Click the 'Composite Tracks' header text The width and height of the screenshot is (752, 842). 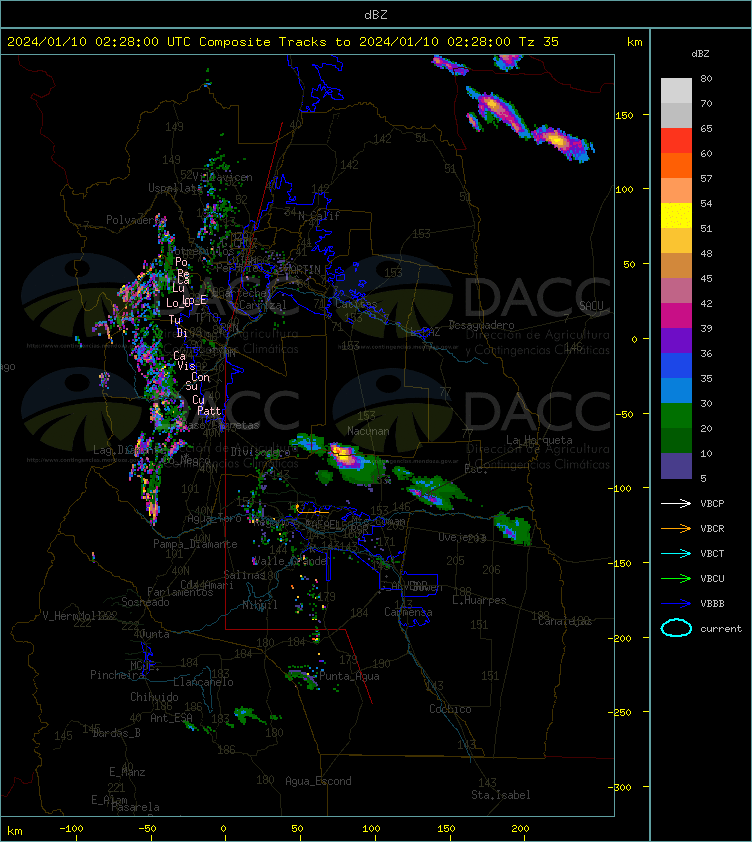point(263,42)
